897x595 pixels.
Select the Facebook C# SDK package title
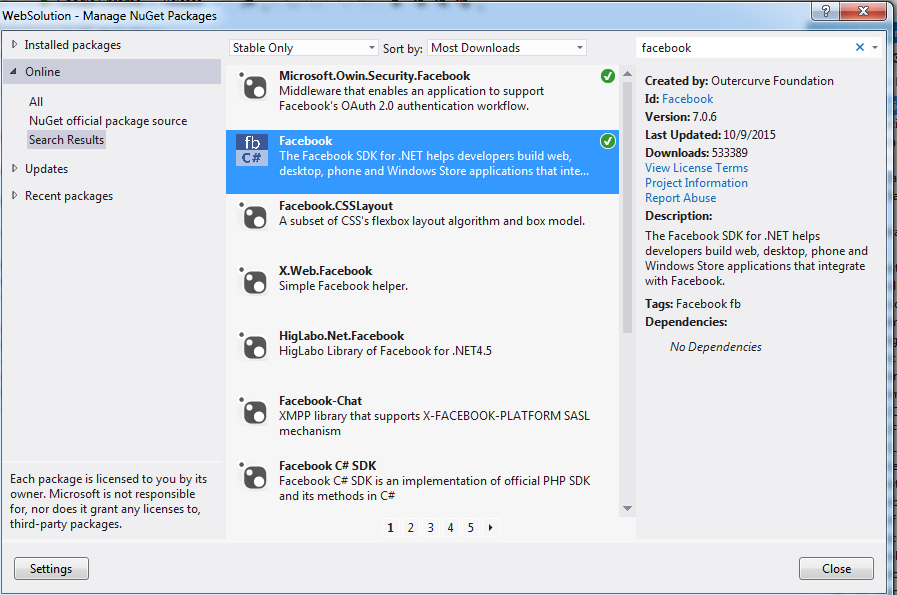click(328, 466)
